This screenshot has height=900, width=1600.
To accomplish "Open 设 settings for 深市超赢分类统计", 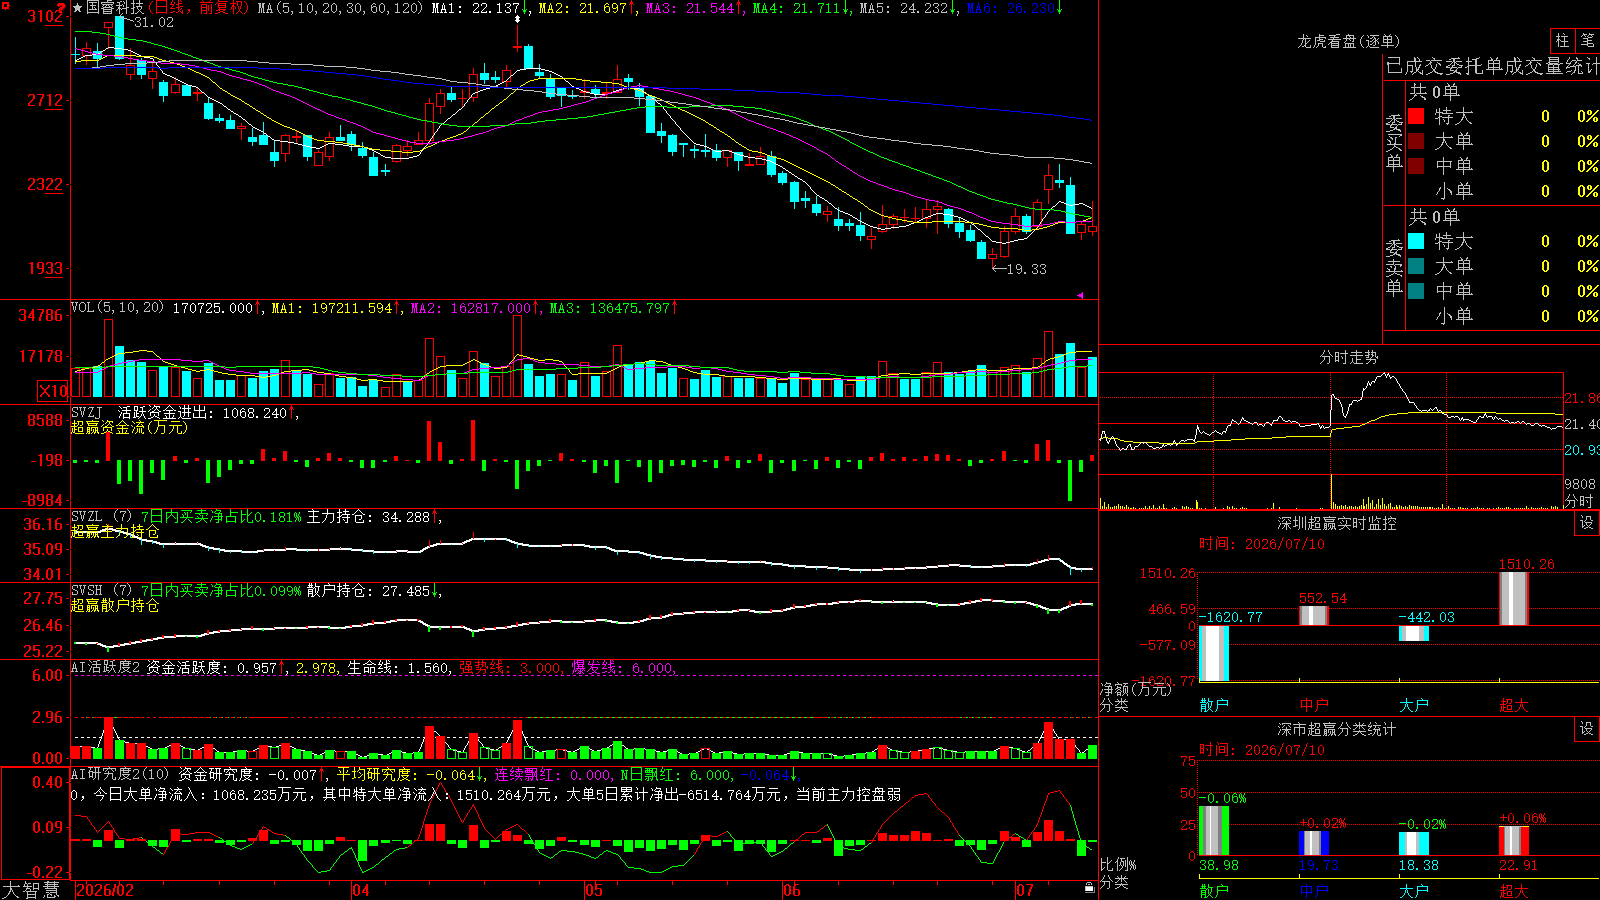I will click(x=1587, y=729).
